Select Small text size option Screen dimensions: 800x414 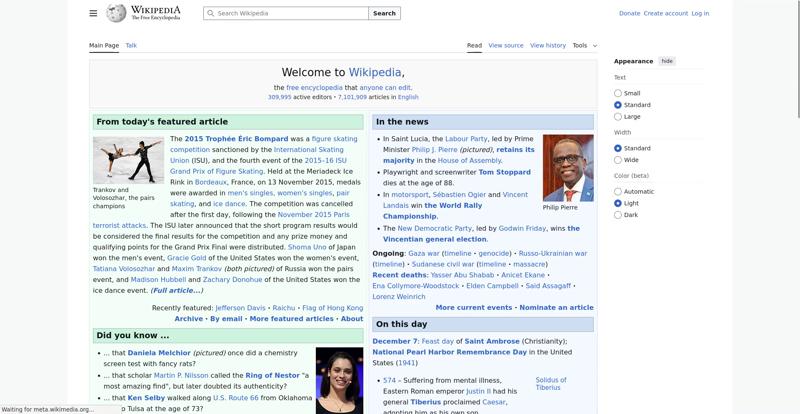coord(618,93)
